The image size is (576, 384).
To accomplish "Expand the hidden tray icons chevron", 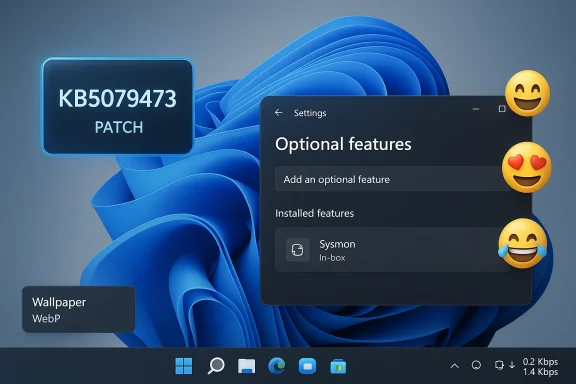I will tap(454, 366).
